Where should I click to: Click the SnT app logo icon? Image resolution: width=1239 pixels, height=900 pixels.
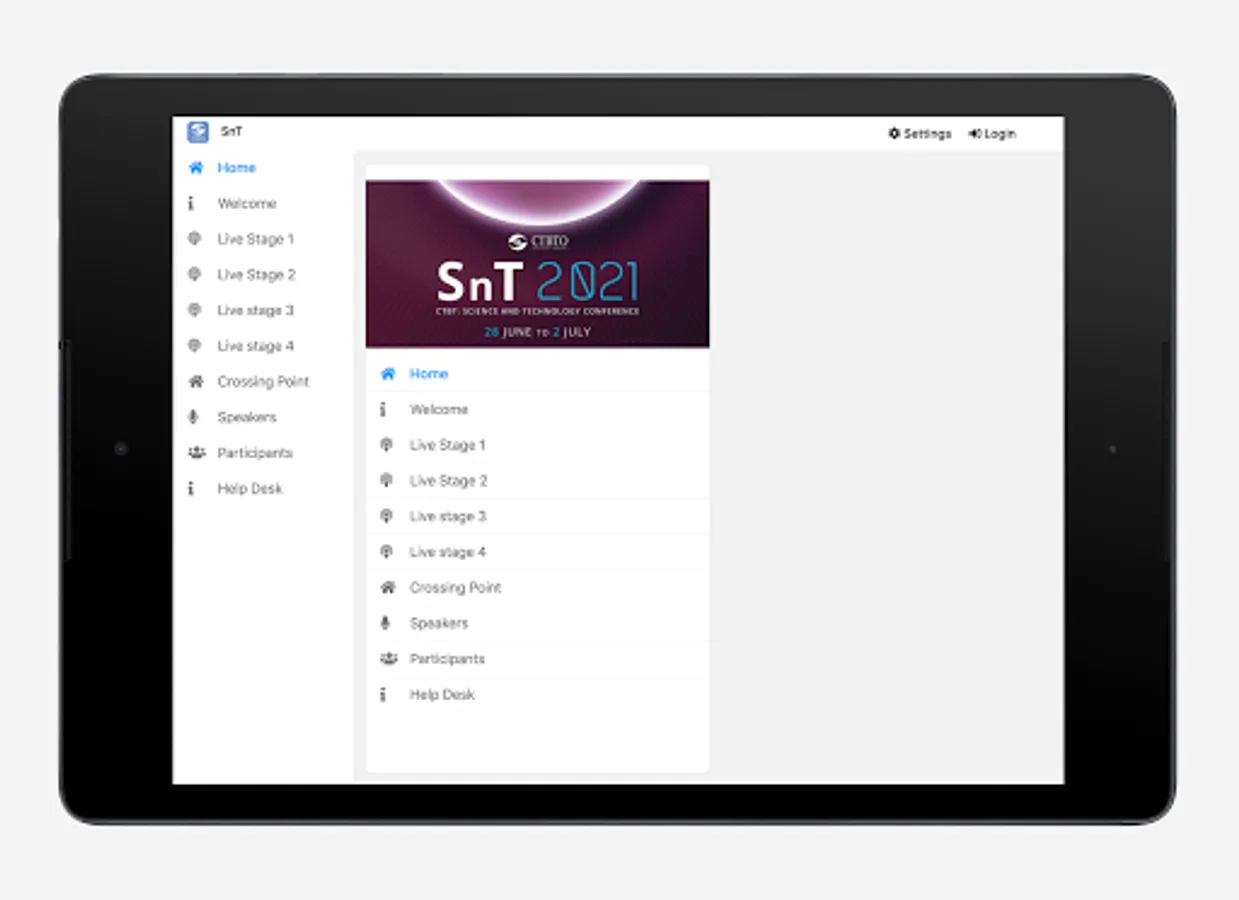198,132
